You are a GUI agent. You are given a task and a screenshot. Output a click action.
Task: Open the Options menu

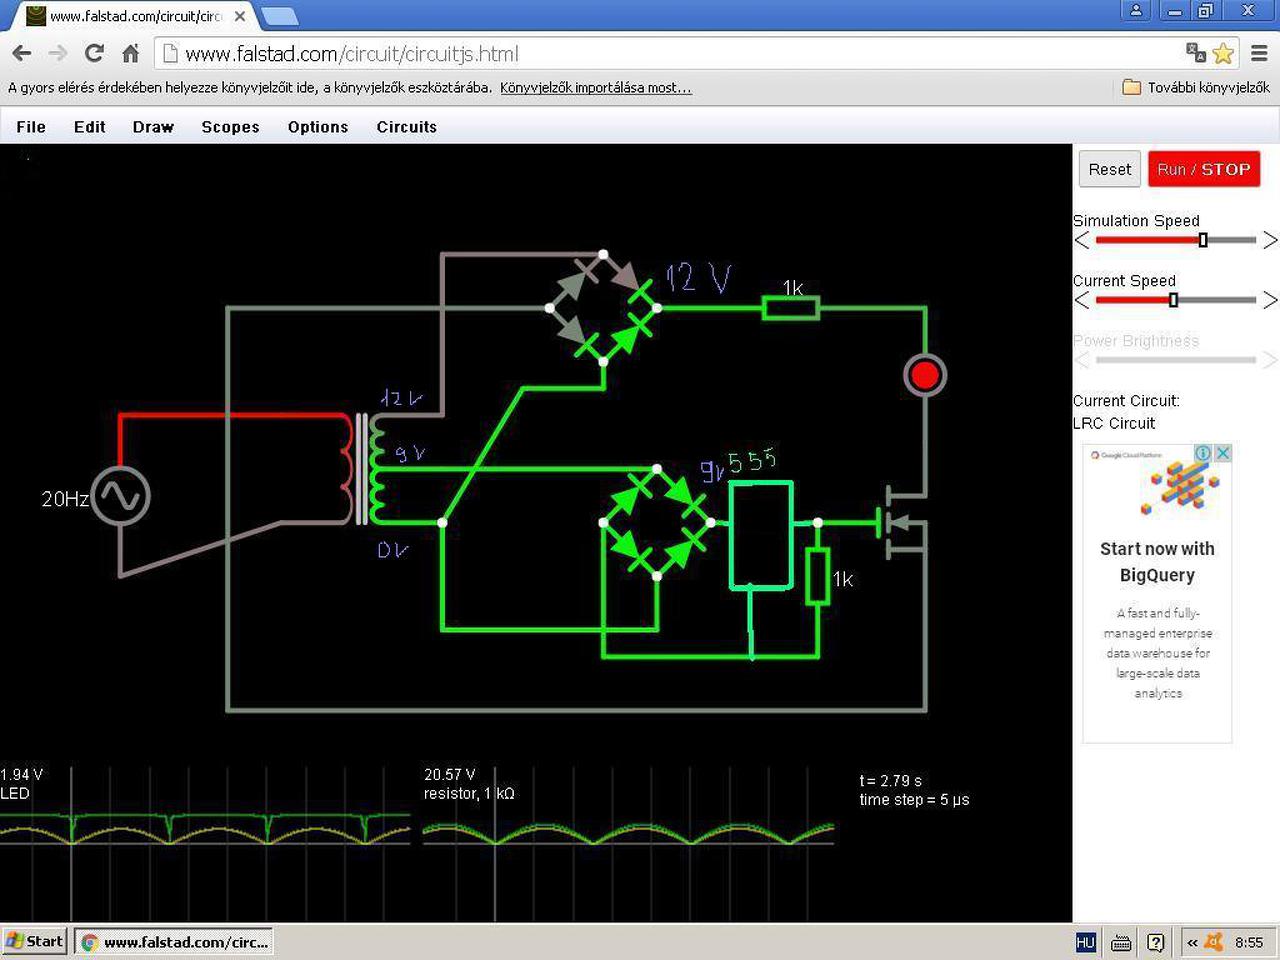(318, 127)
